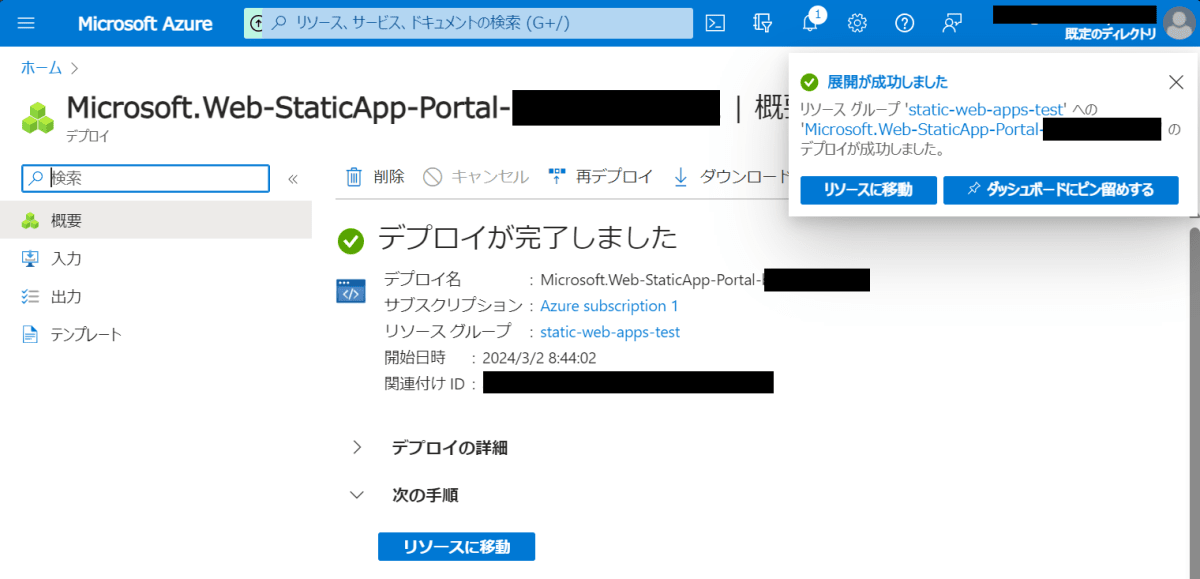Open portal settings gear

[x=857, y=23]
